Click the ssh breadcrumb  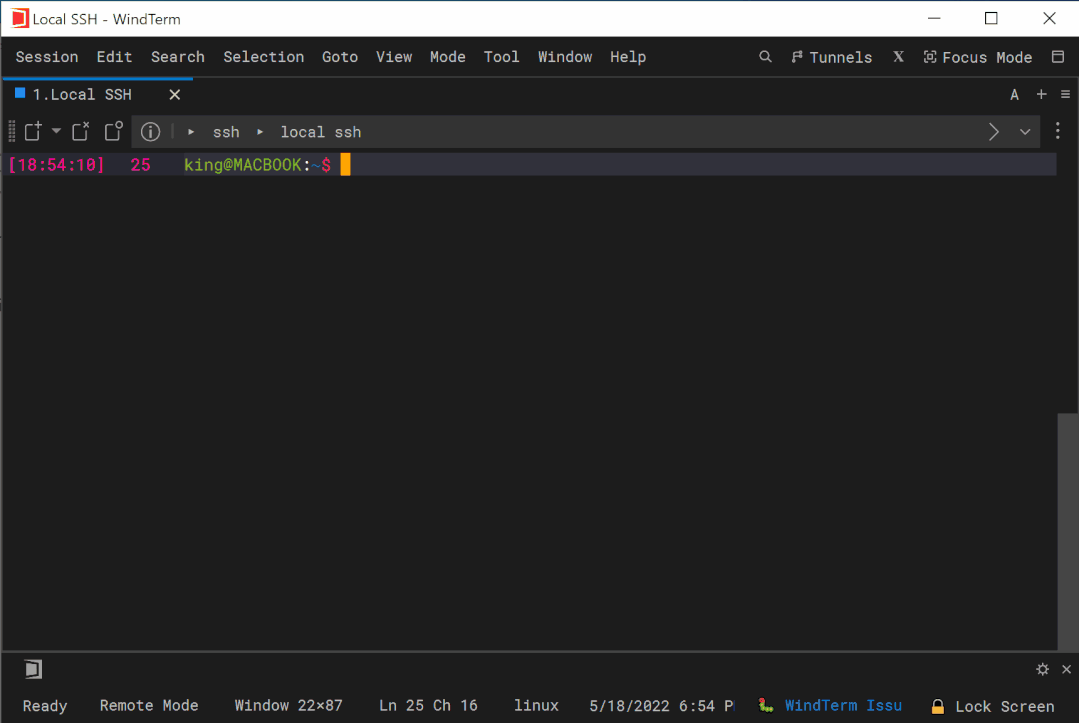point(226,132)
